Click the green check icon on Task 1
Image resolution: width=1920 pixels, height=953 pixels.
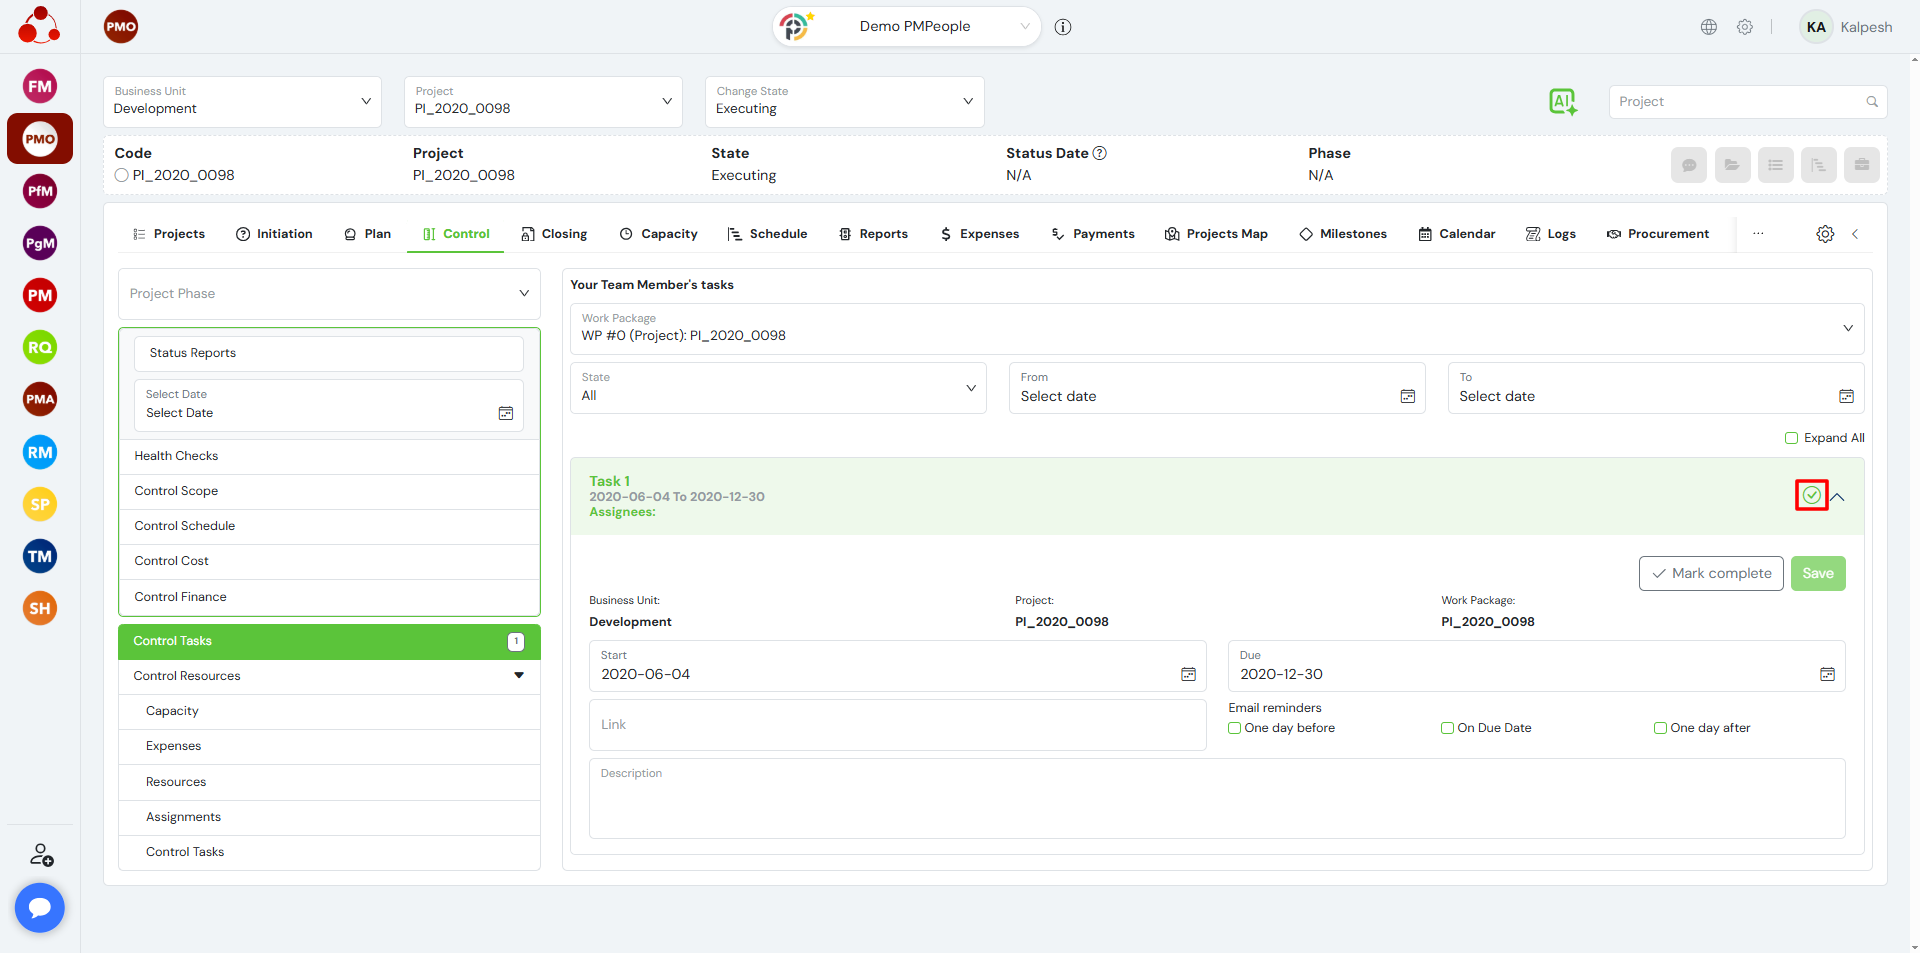[1812, 495]
